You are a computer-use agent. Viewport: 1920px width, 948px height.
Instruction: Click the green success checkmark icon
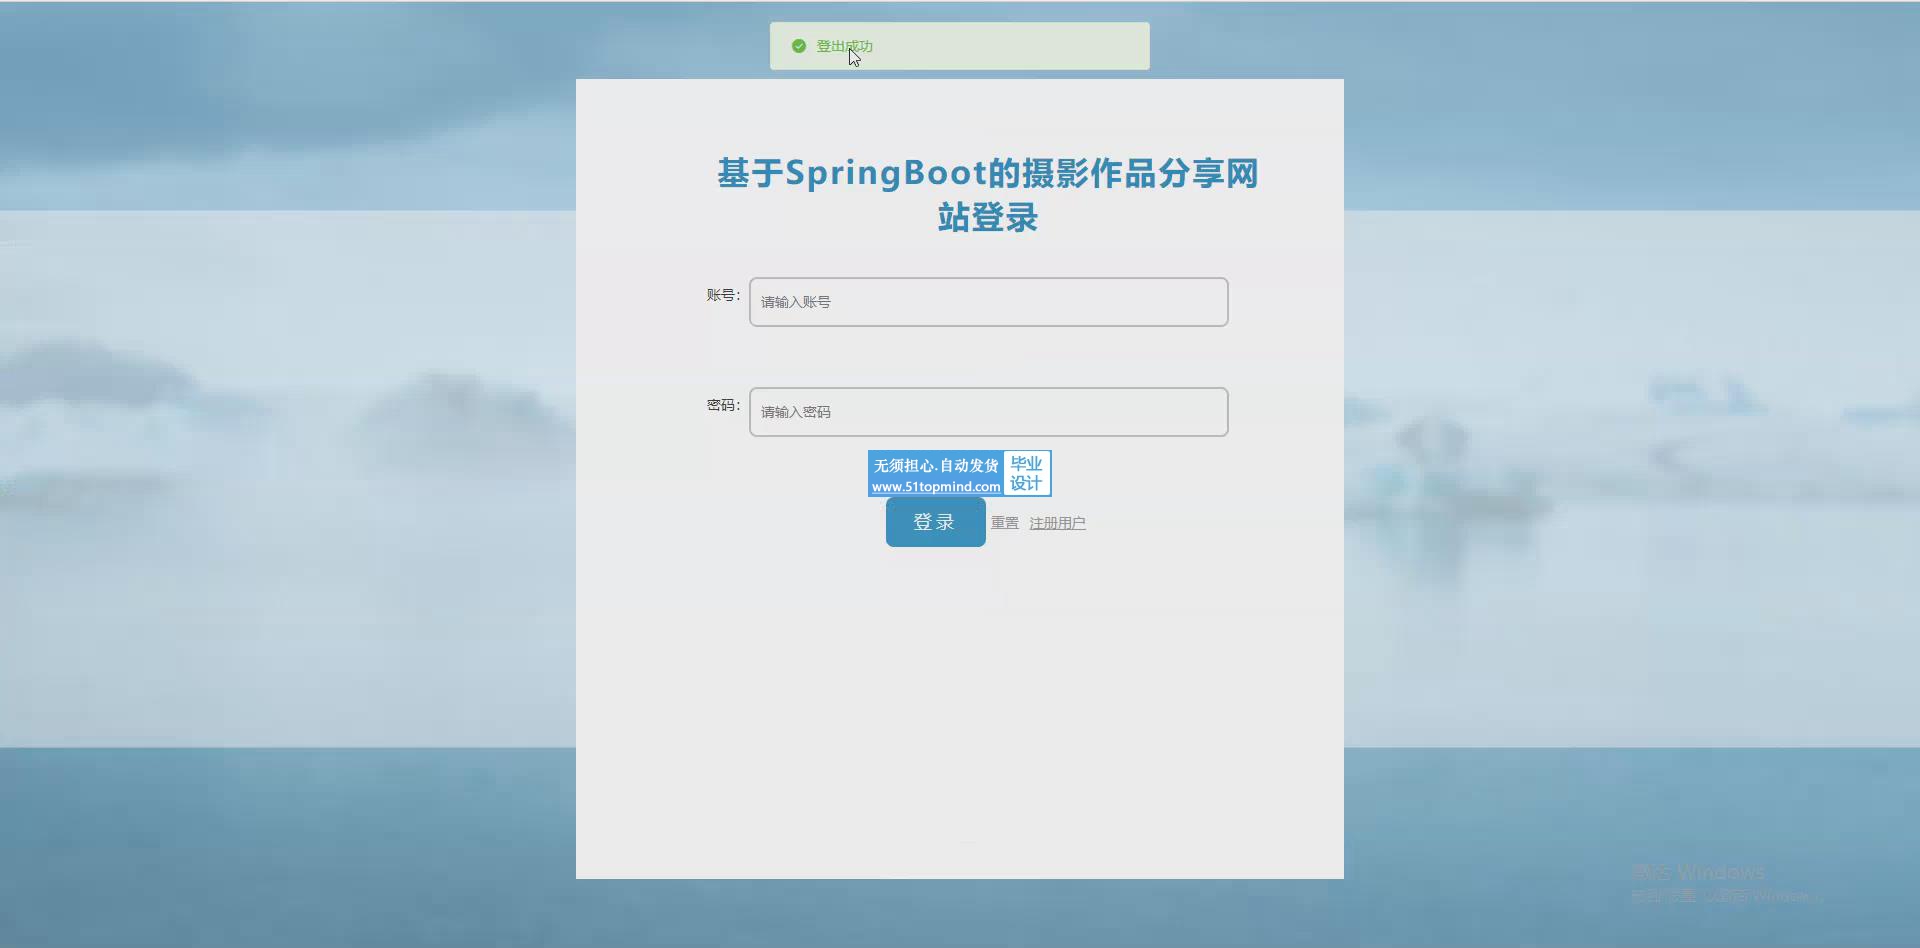click(x=799, y=46)
